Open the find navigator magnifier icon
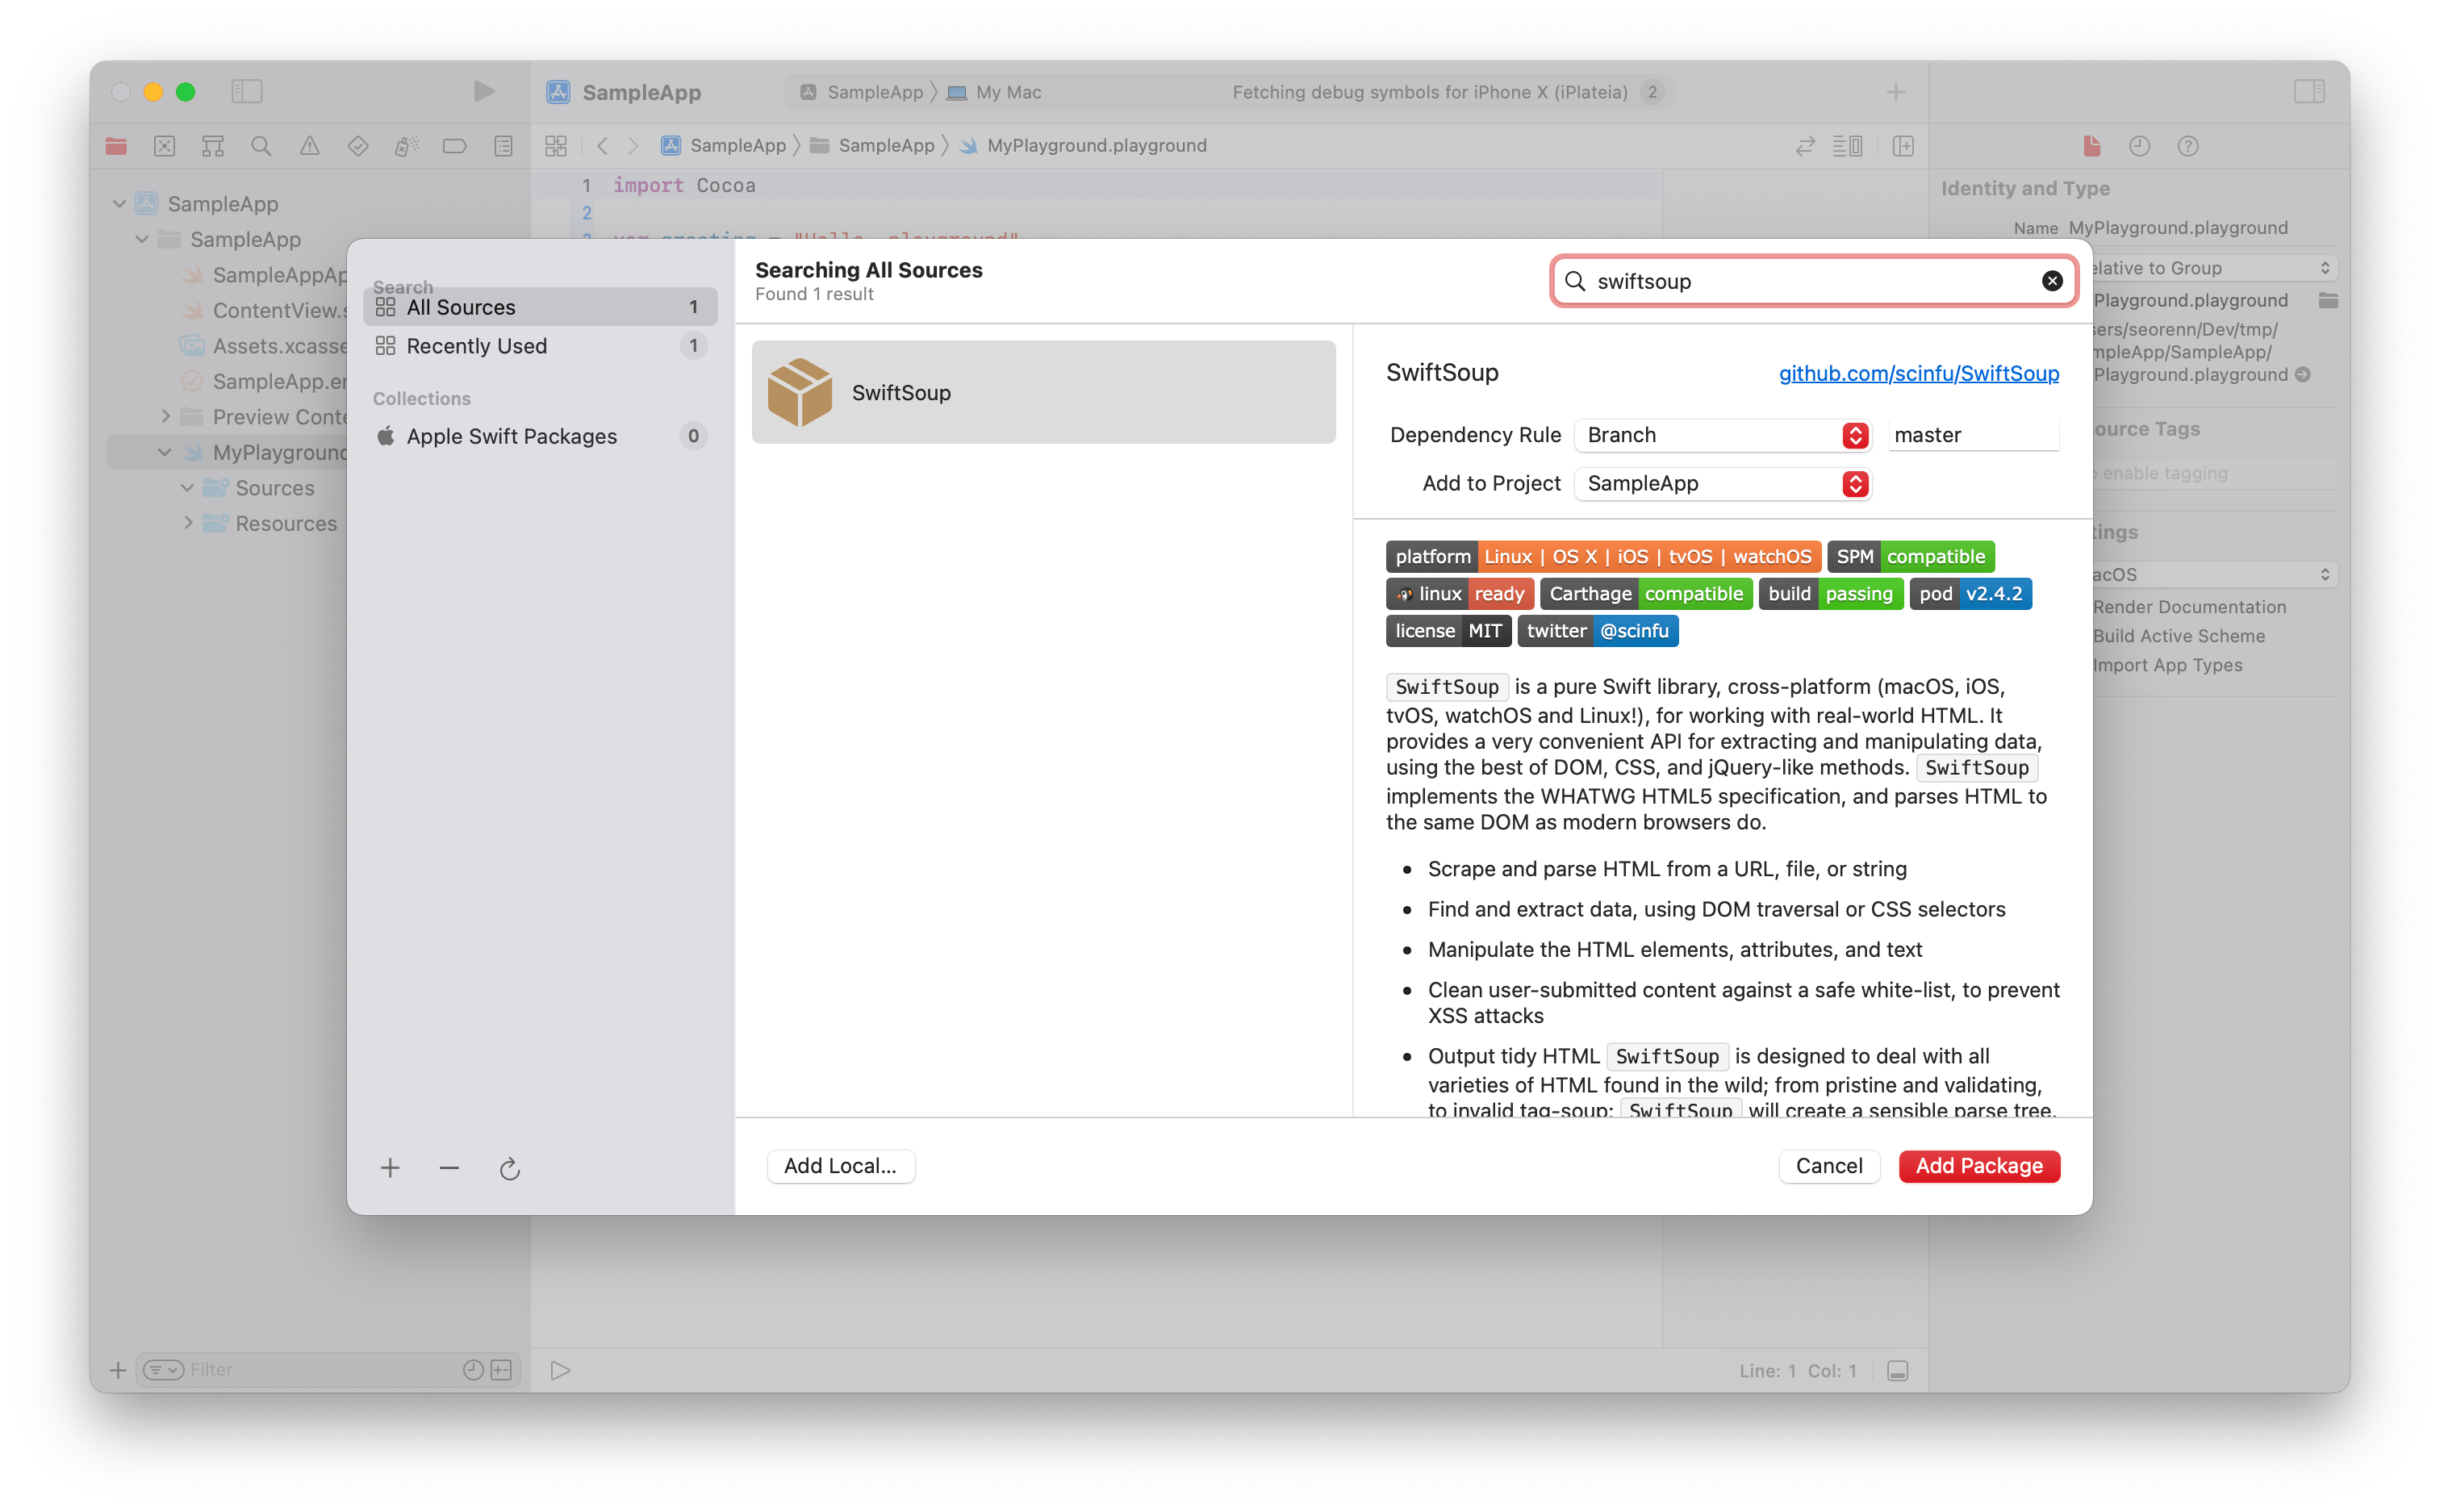 (261, 146)
